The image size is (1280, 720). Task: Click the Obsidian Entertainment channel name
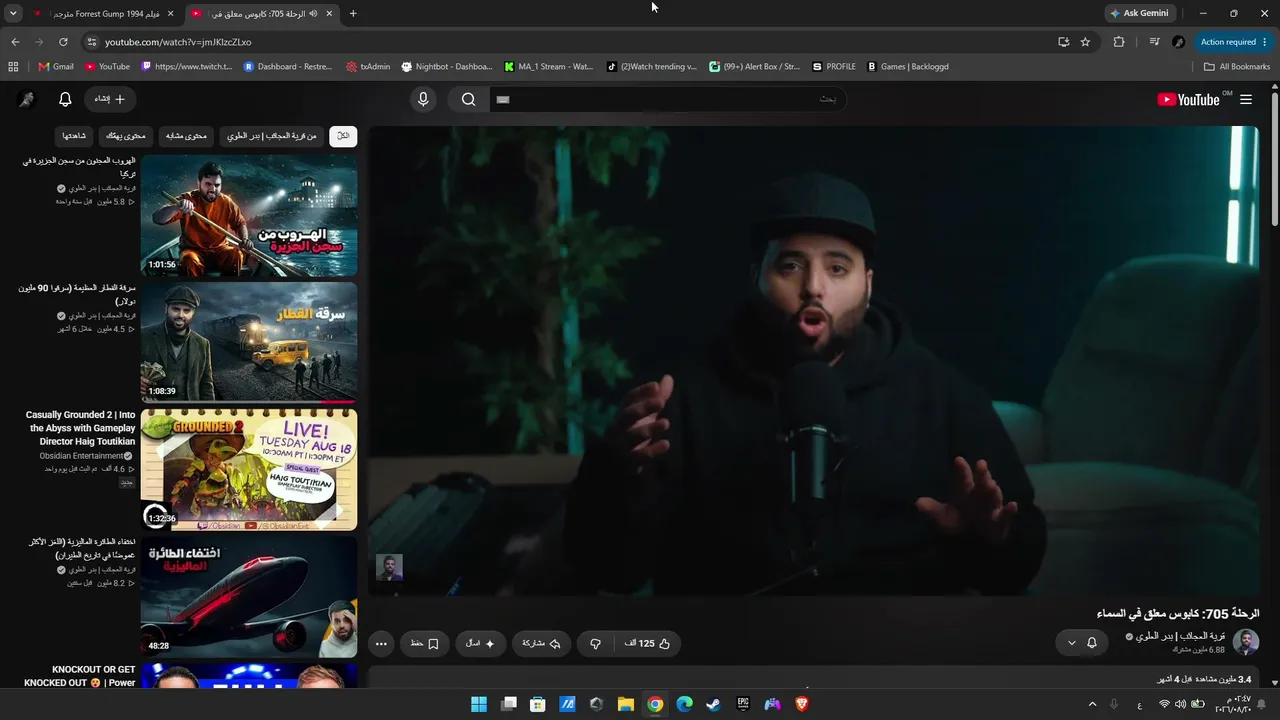pos(81,456)
